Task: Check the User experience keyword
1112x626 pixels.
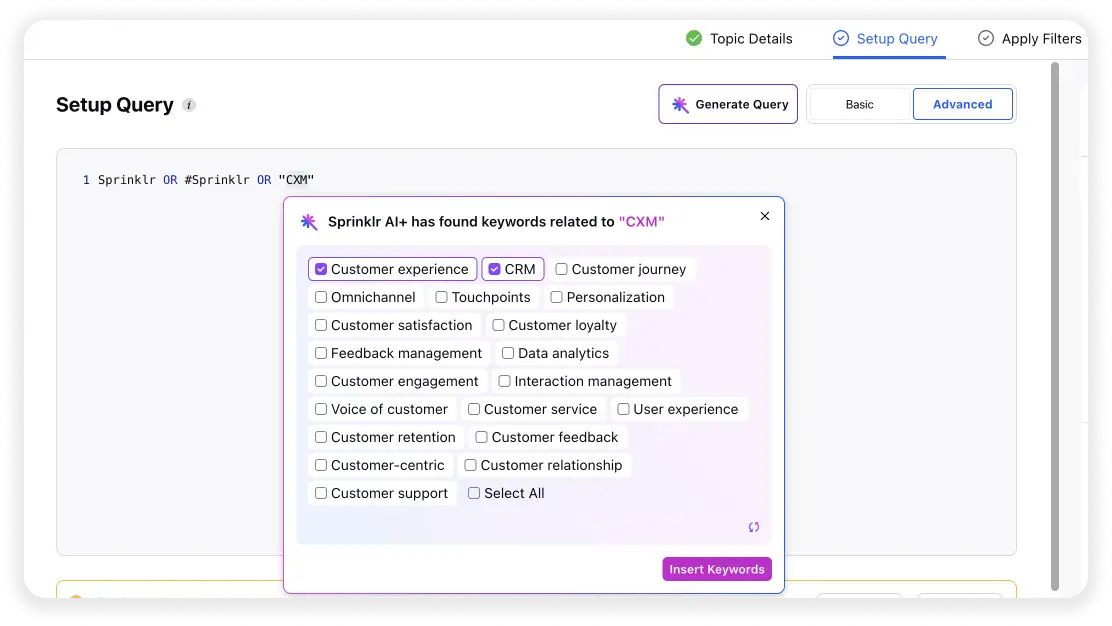Action: click(x=623, y=409)
